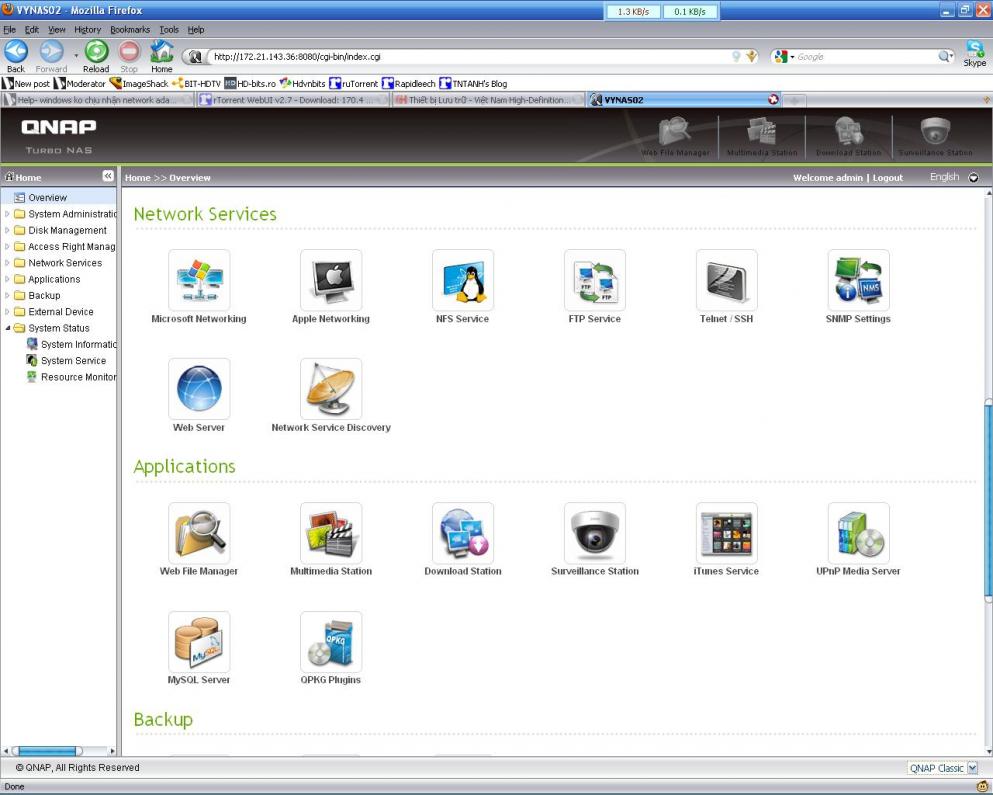
Task: Click the URL address bar
Action: pyautogui.click(x=471, y=57)
